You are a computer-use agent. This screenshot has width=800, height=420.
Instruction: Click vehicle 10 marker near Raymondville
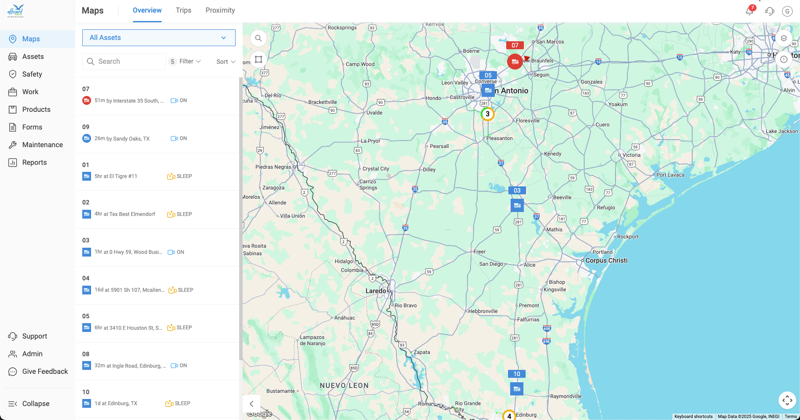point(517,389)
